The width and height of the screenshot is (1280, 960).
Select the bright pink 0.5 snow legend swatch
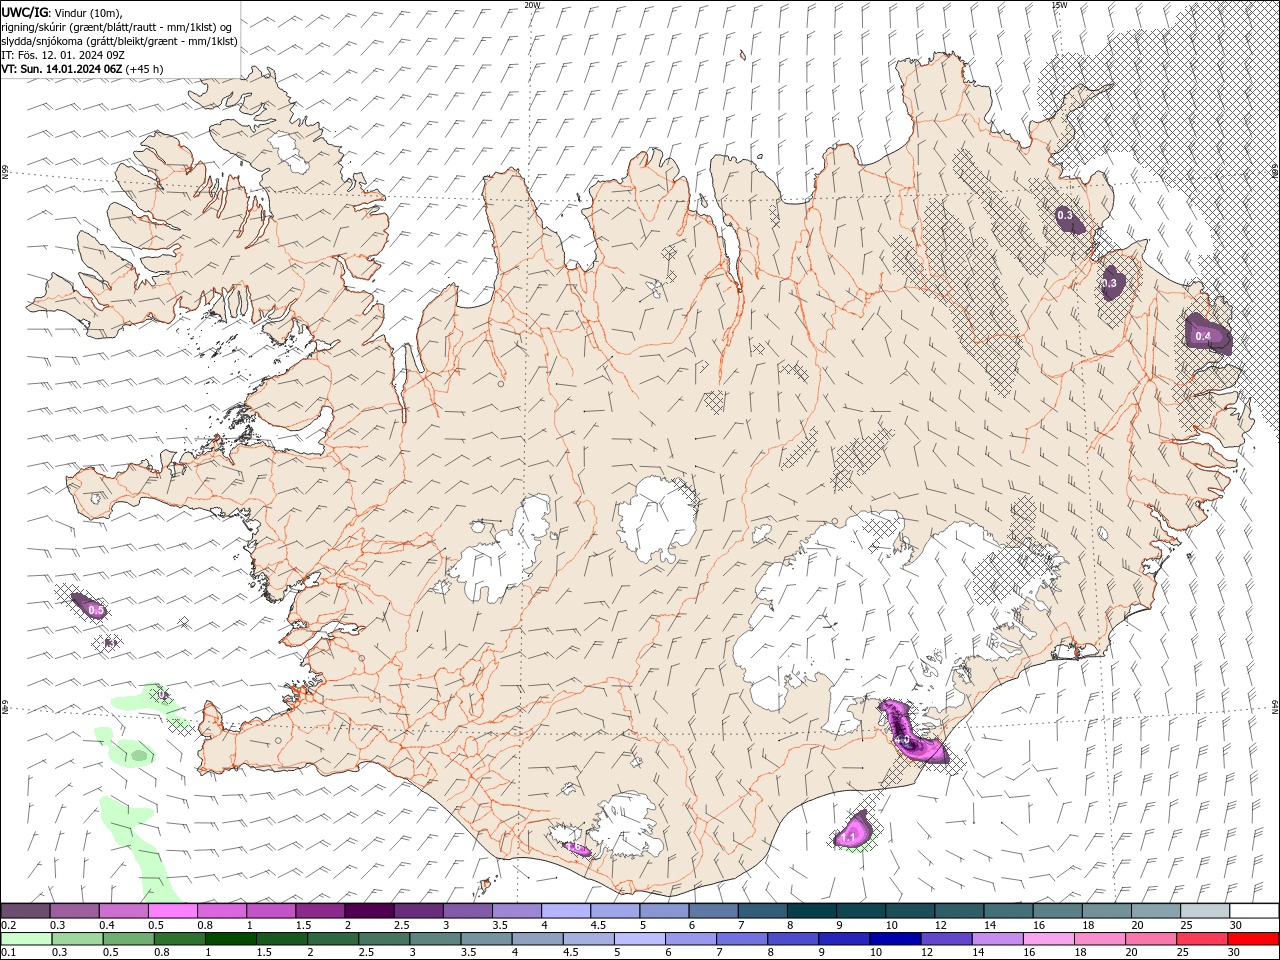coord(172,911)
